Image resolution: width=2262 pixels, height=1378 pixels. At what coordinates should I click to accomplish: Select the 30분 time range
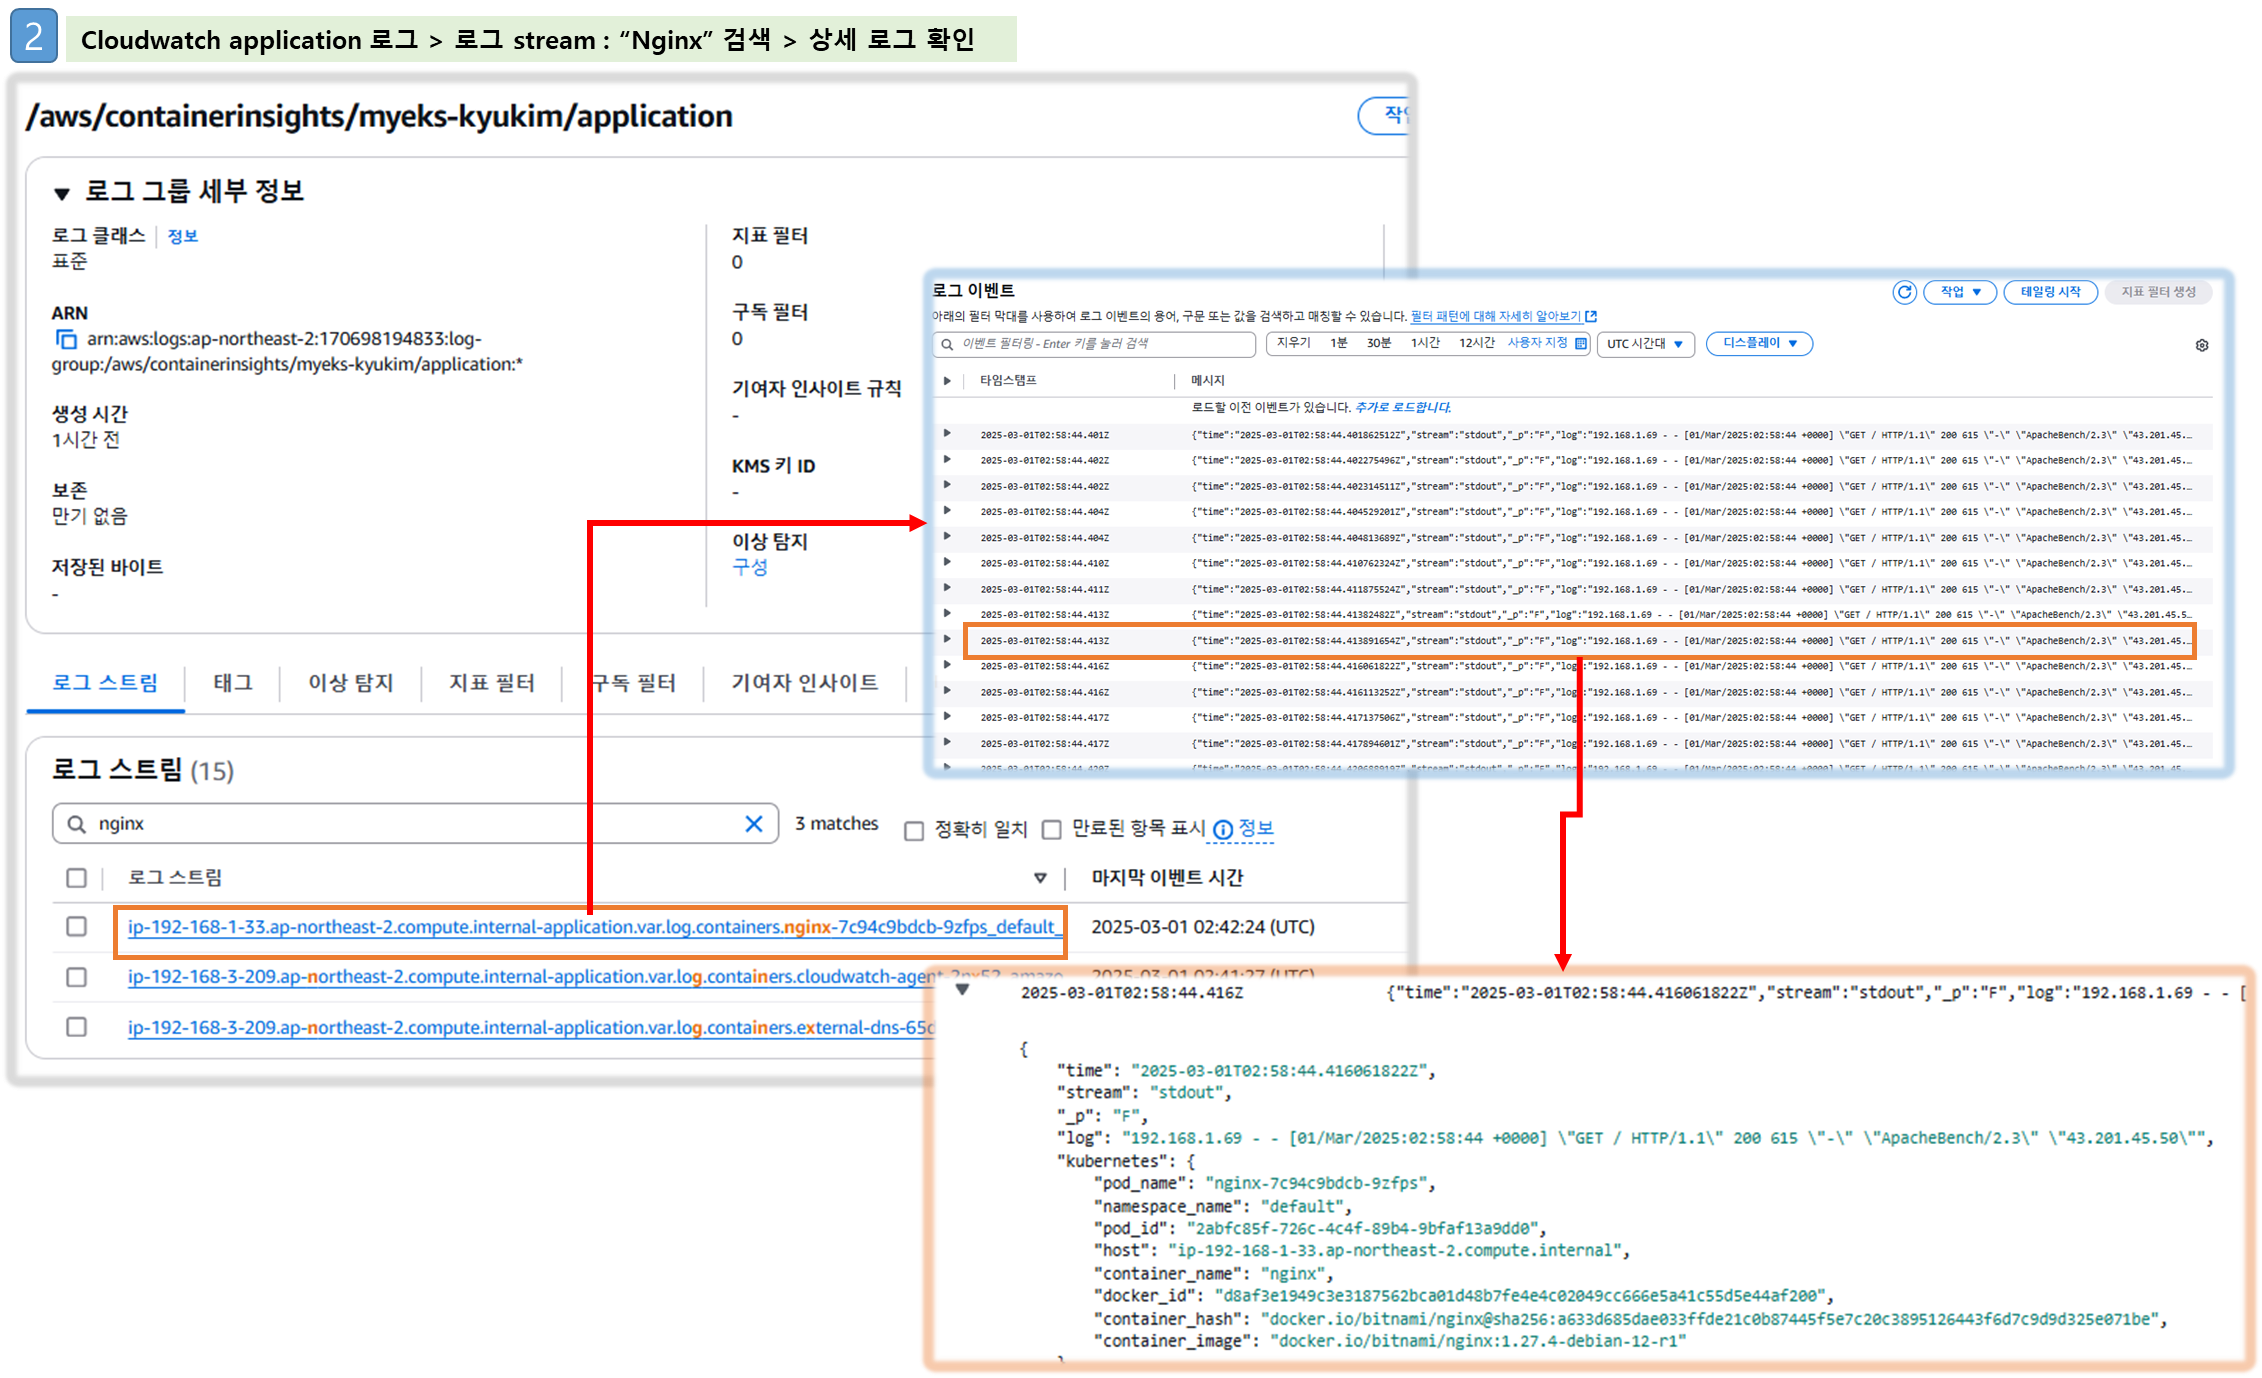pos(1379,343)
